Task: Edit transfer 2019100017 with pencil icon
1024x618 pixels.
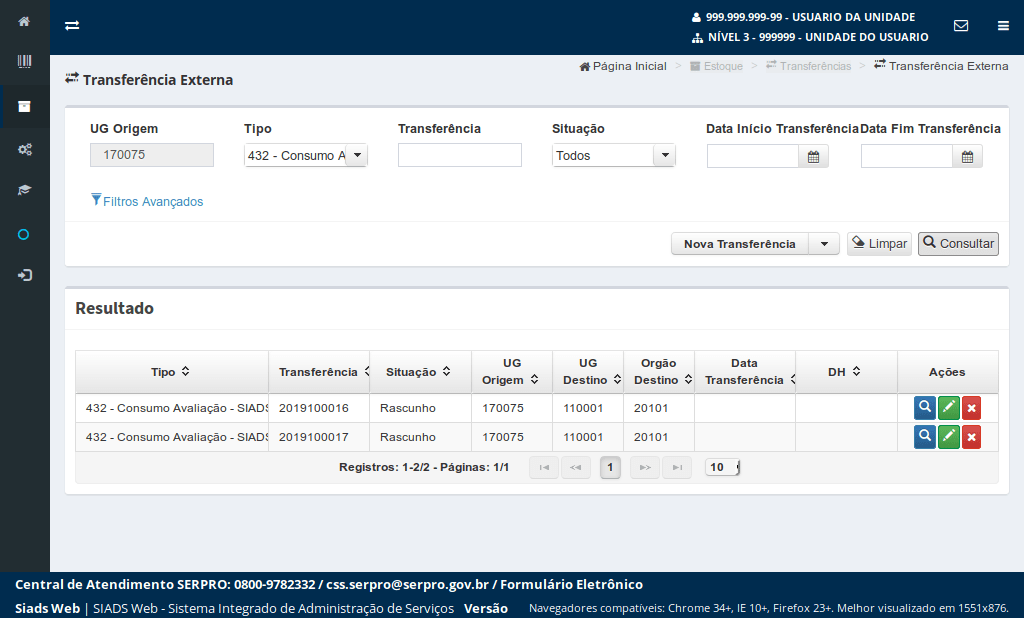Action: [x=948, y=436]
